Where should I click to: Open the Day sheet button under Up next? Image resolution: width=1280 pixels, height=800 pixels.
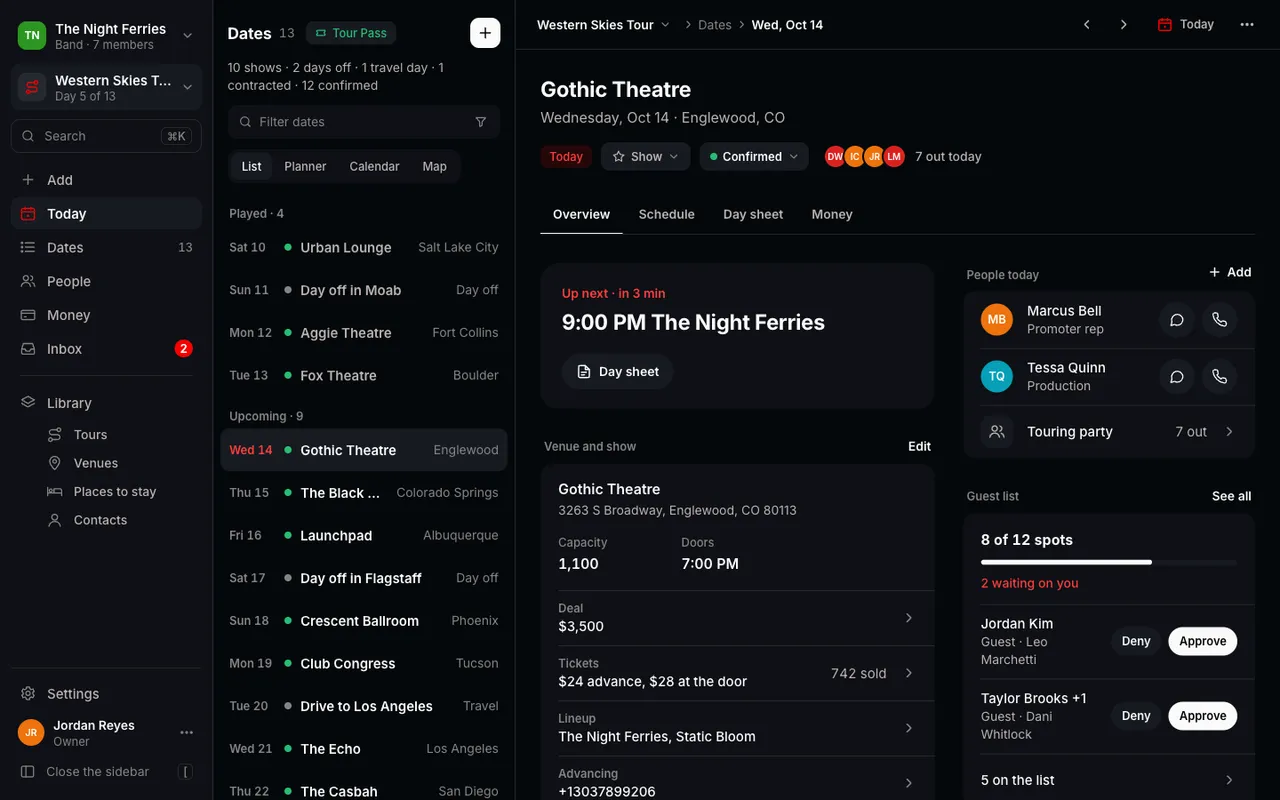617,372
